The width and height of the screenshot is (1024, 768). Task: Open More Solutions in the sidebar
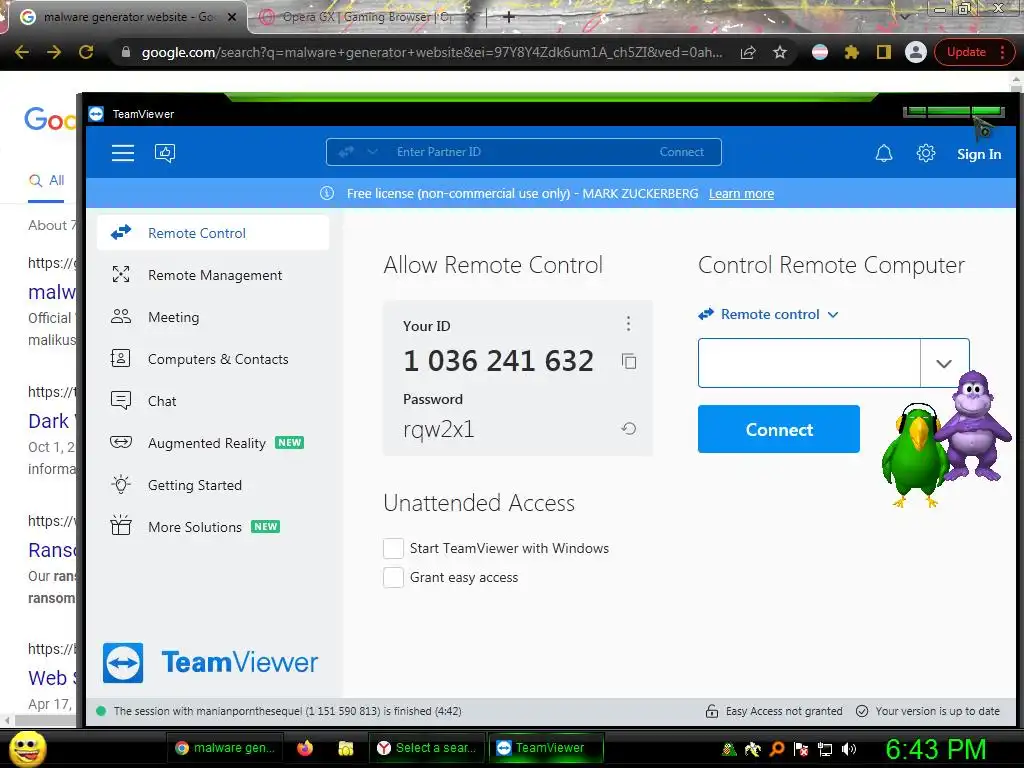coord(213,527)
